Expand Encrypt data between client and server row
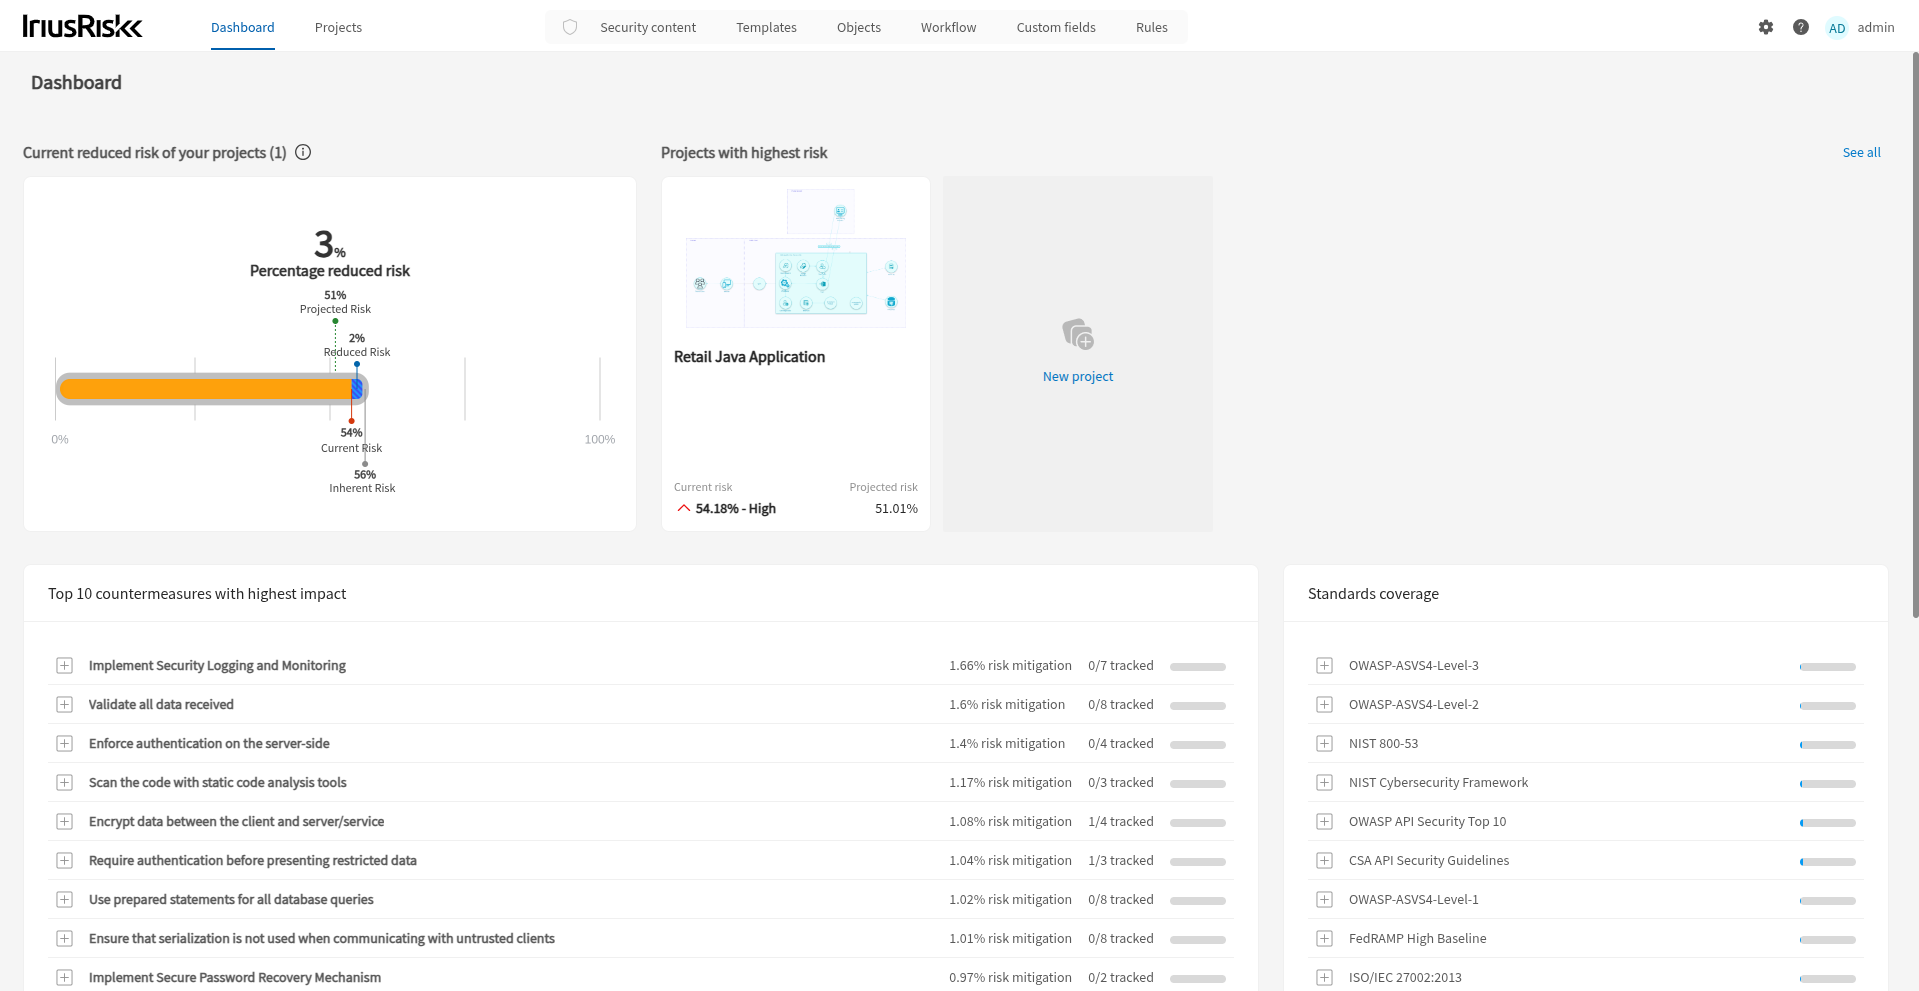Viewport: 1919px width, 991px height. 64,822
